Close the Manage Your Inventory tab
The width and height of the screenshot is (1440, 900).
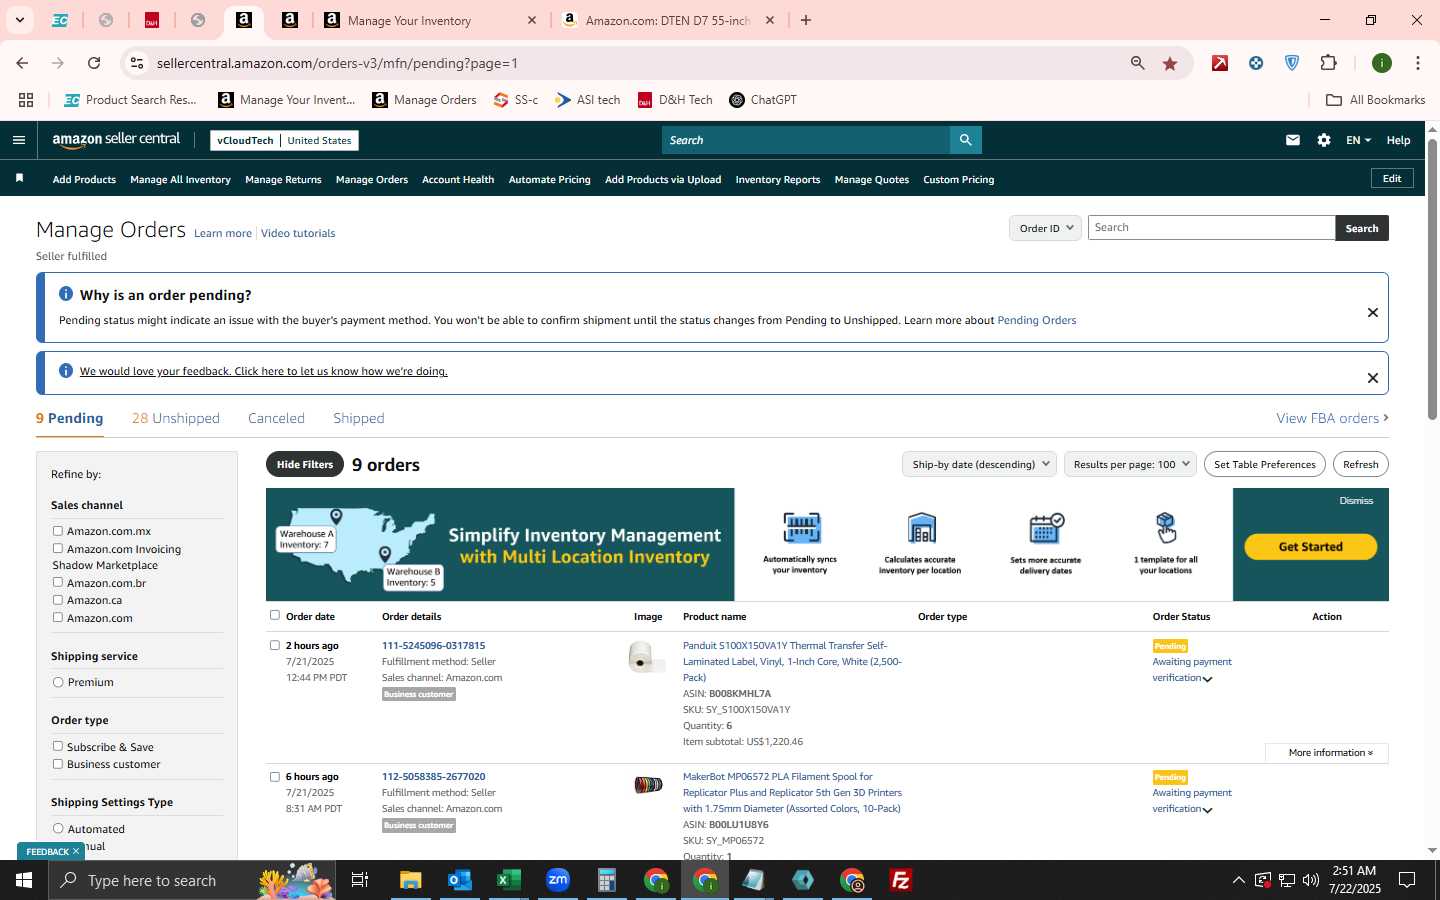[532, 20]
